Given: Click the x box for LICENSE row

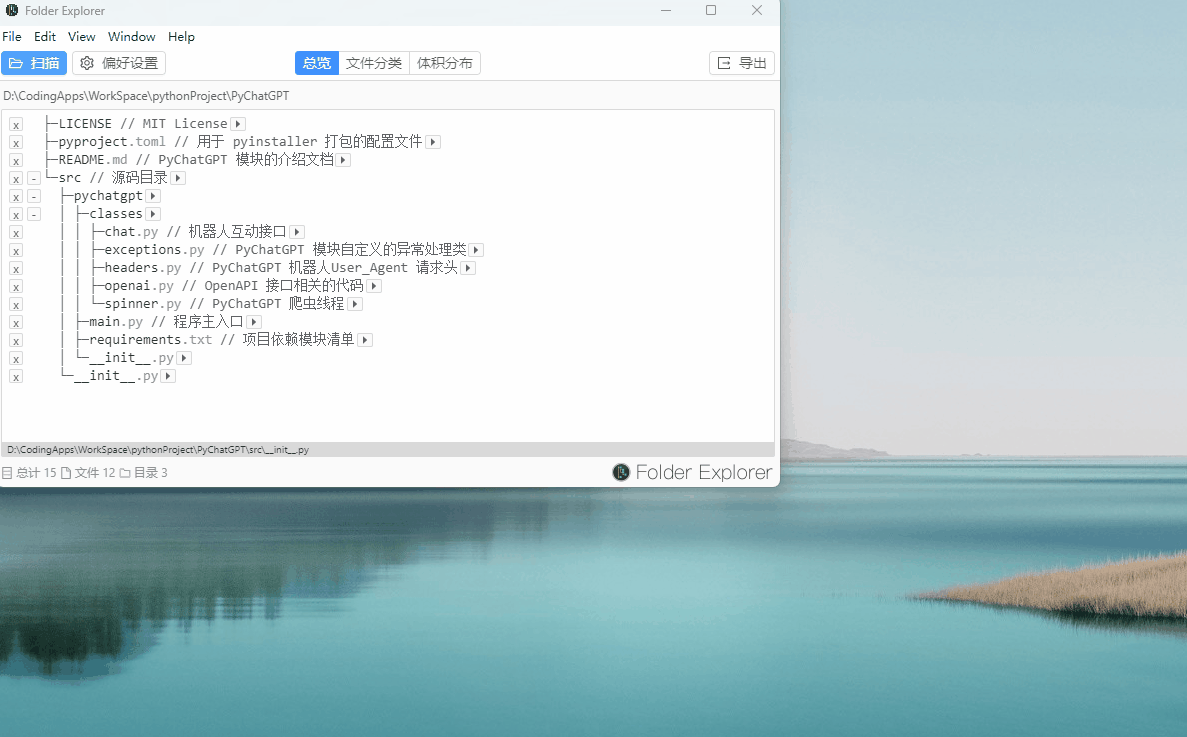Looking at the screenshot, I should click(x=16, y=124).
